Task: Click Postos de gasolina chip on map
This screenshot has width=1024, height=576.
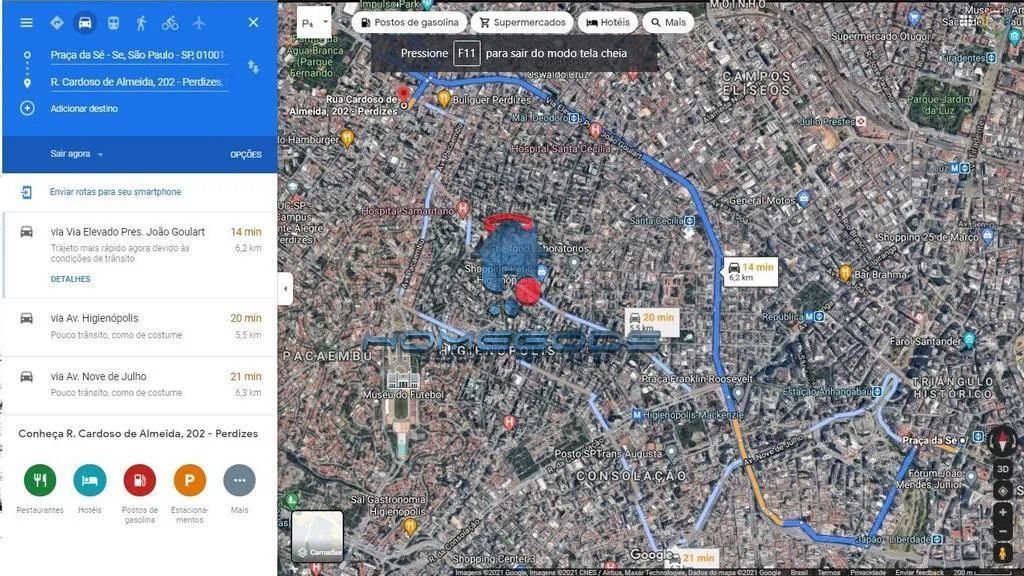Action: tap(409, 22)
